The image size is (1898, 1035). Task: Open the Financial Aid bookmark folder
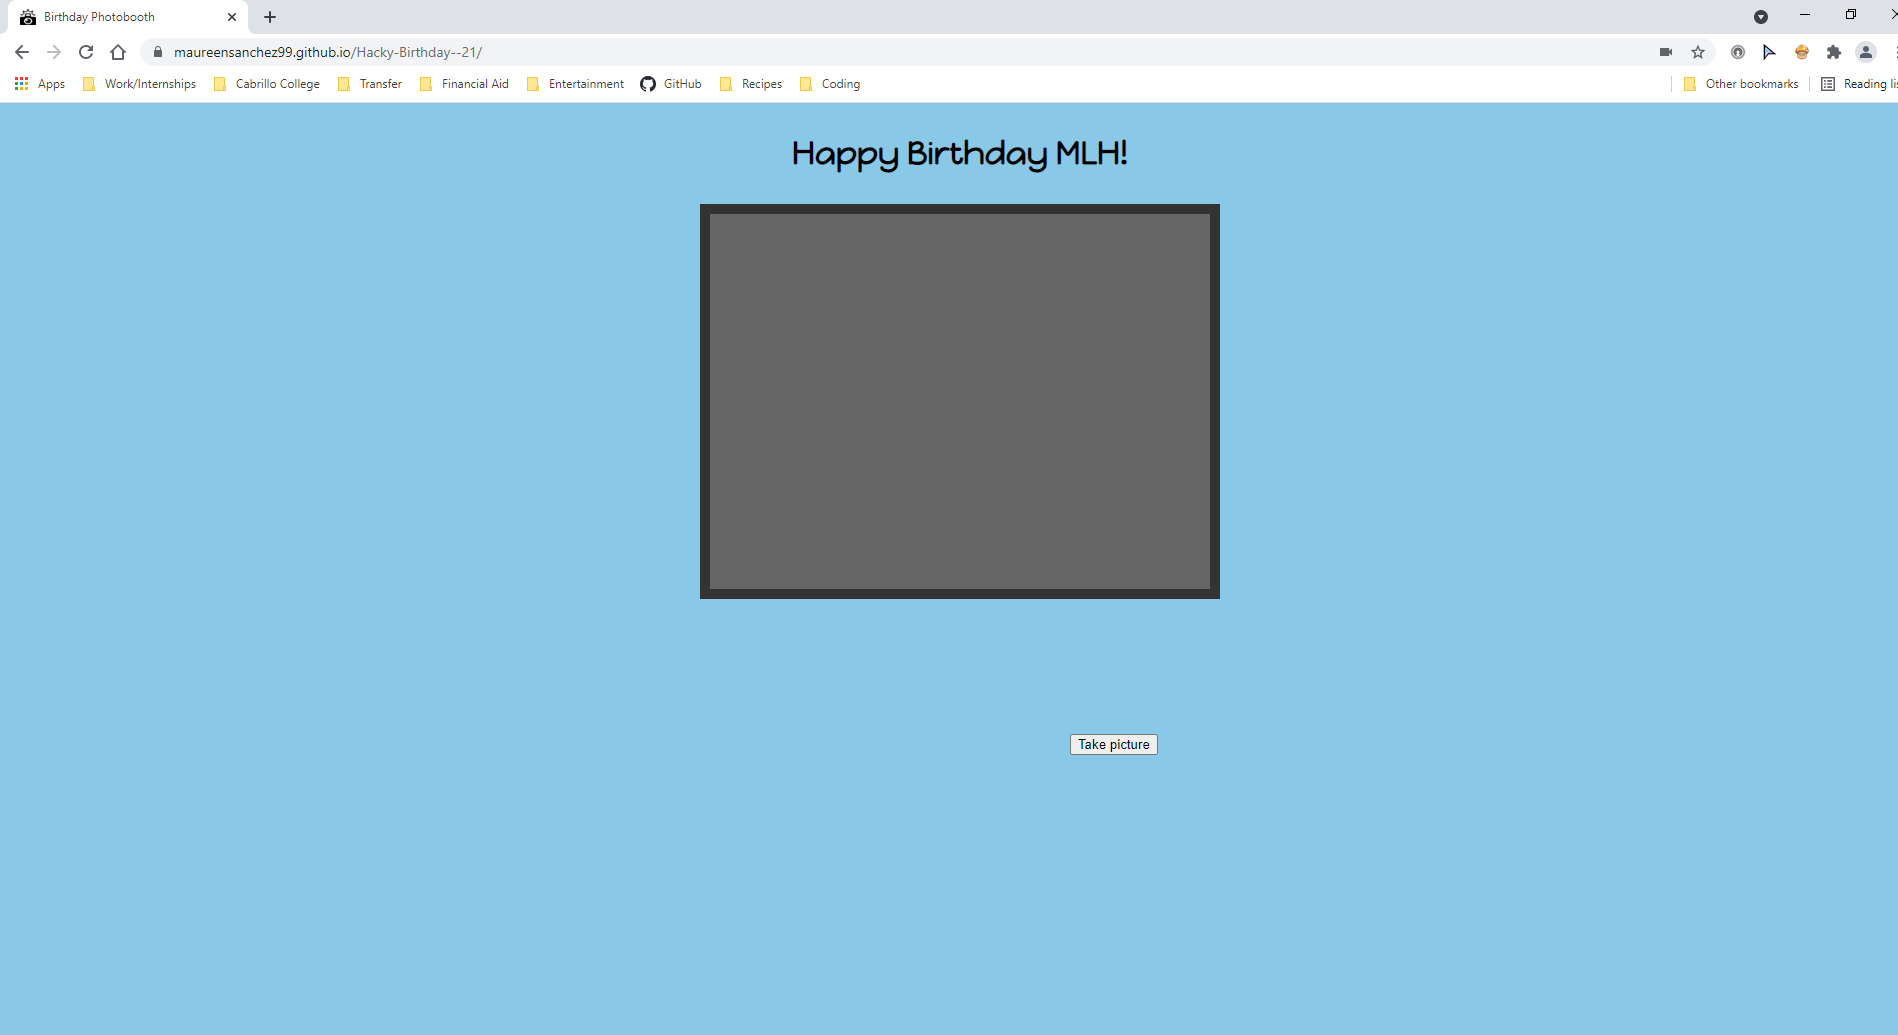click(x=464, y=84)
